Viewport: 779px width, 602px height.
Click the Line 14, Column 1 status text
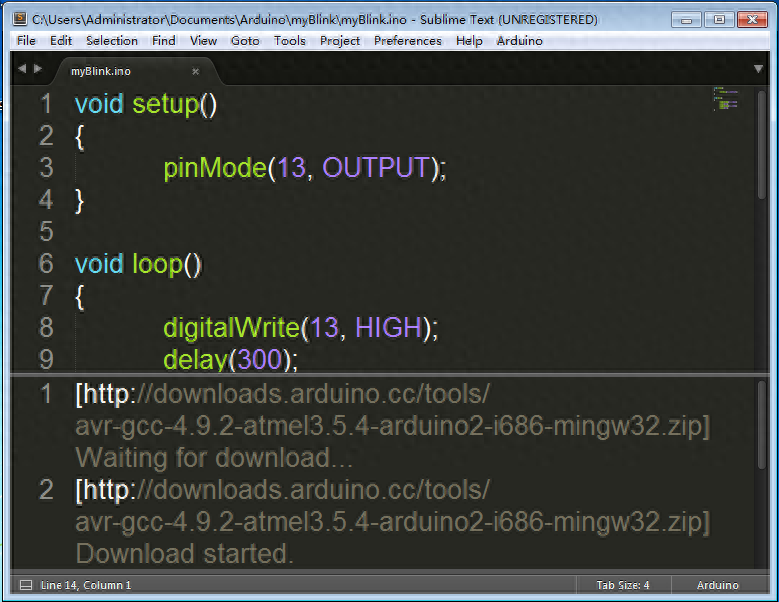(86, 585)
